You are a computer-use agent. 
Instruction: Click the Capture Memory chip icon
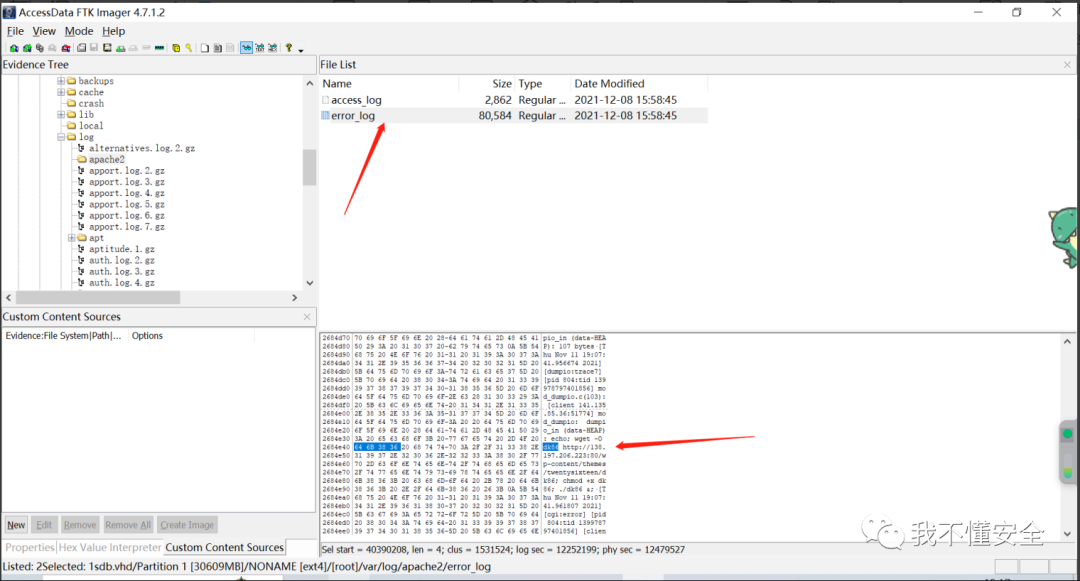point(160,48)
